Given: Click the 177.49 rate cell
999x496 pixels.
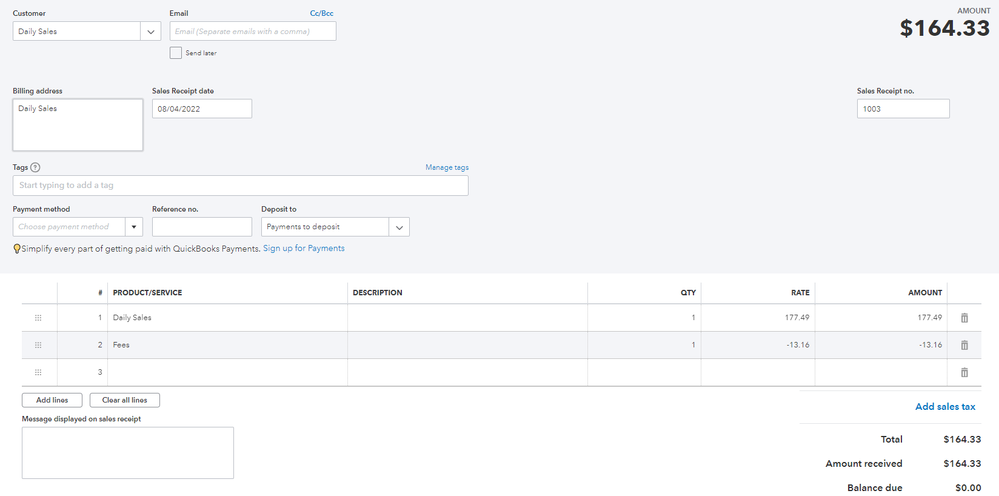Looking at the screenshot, I should pos(758,318).
